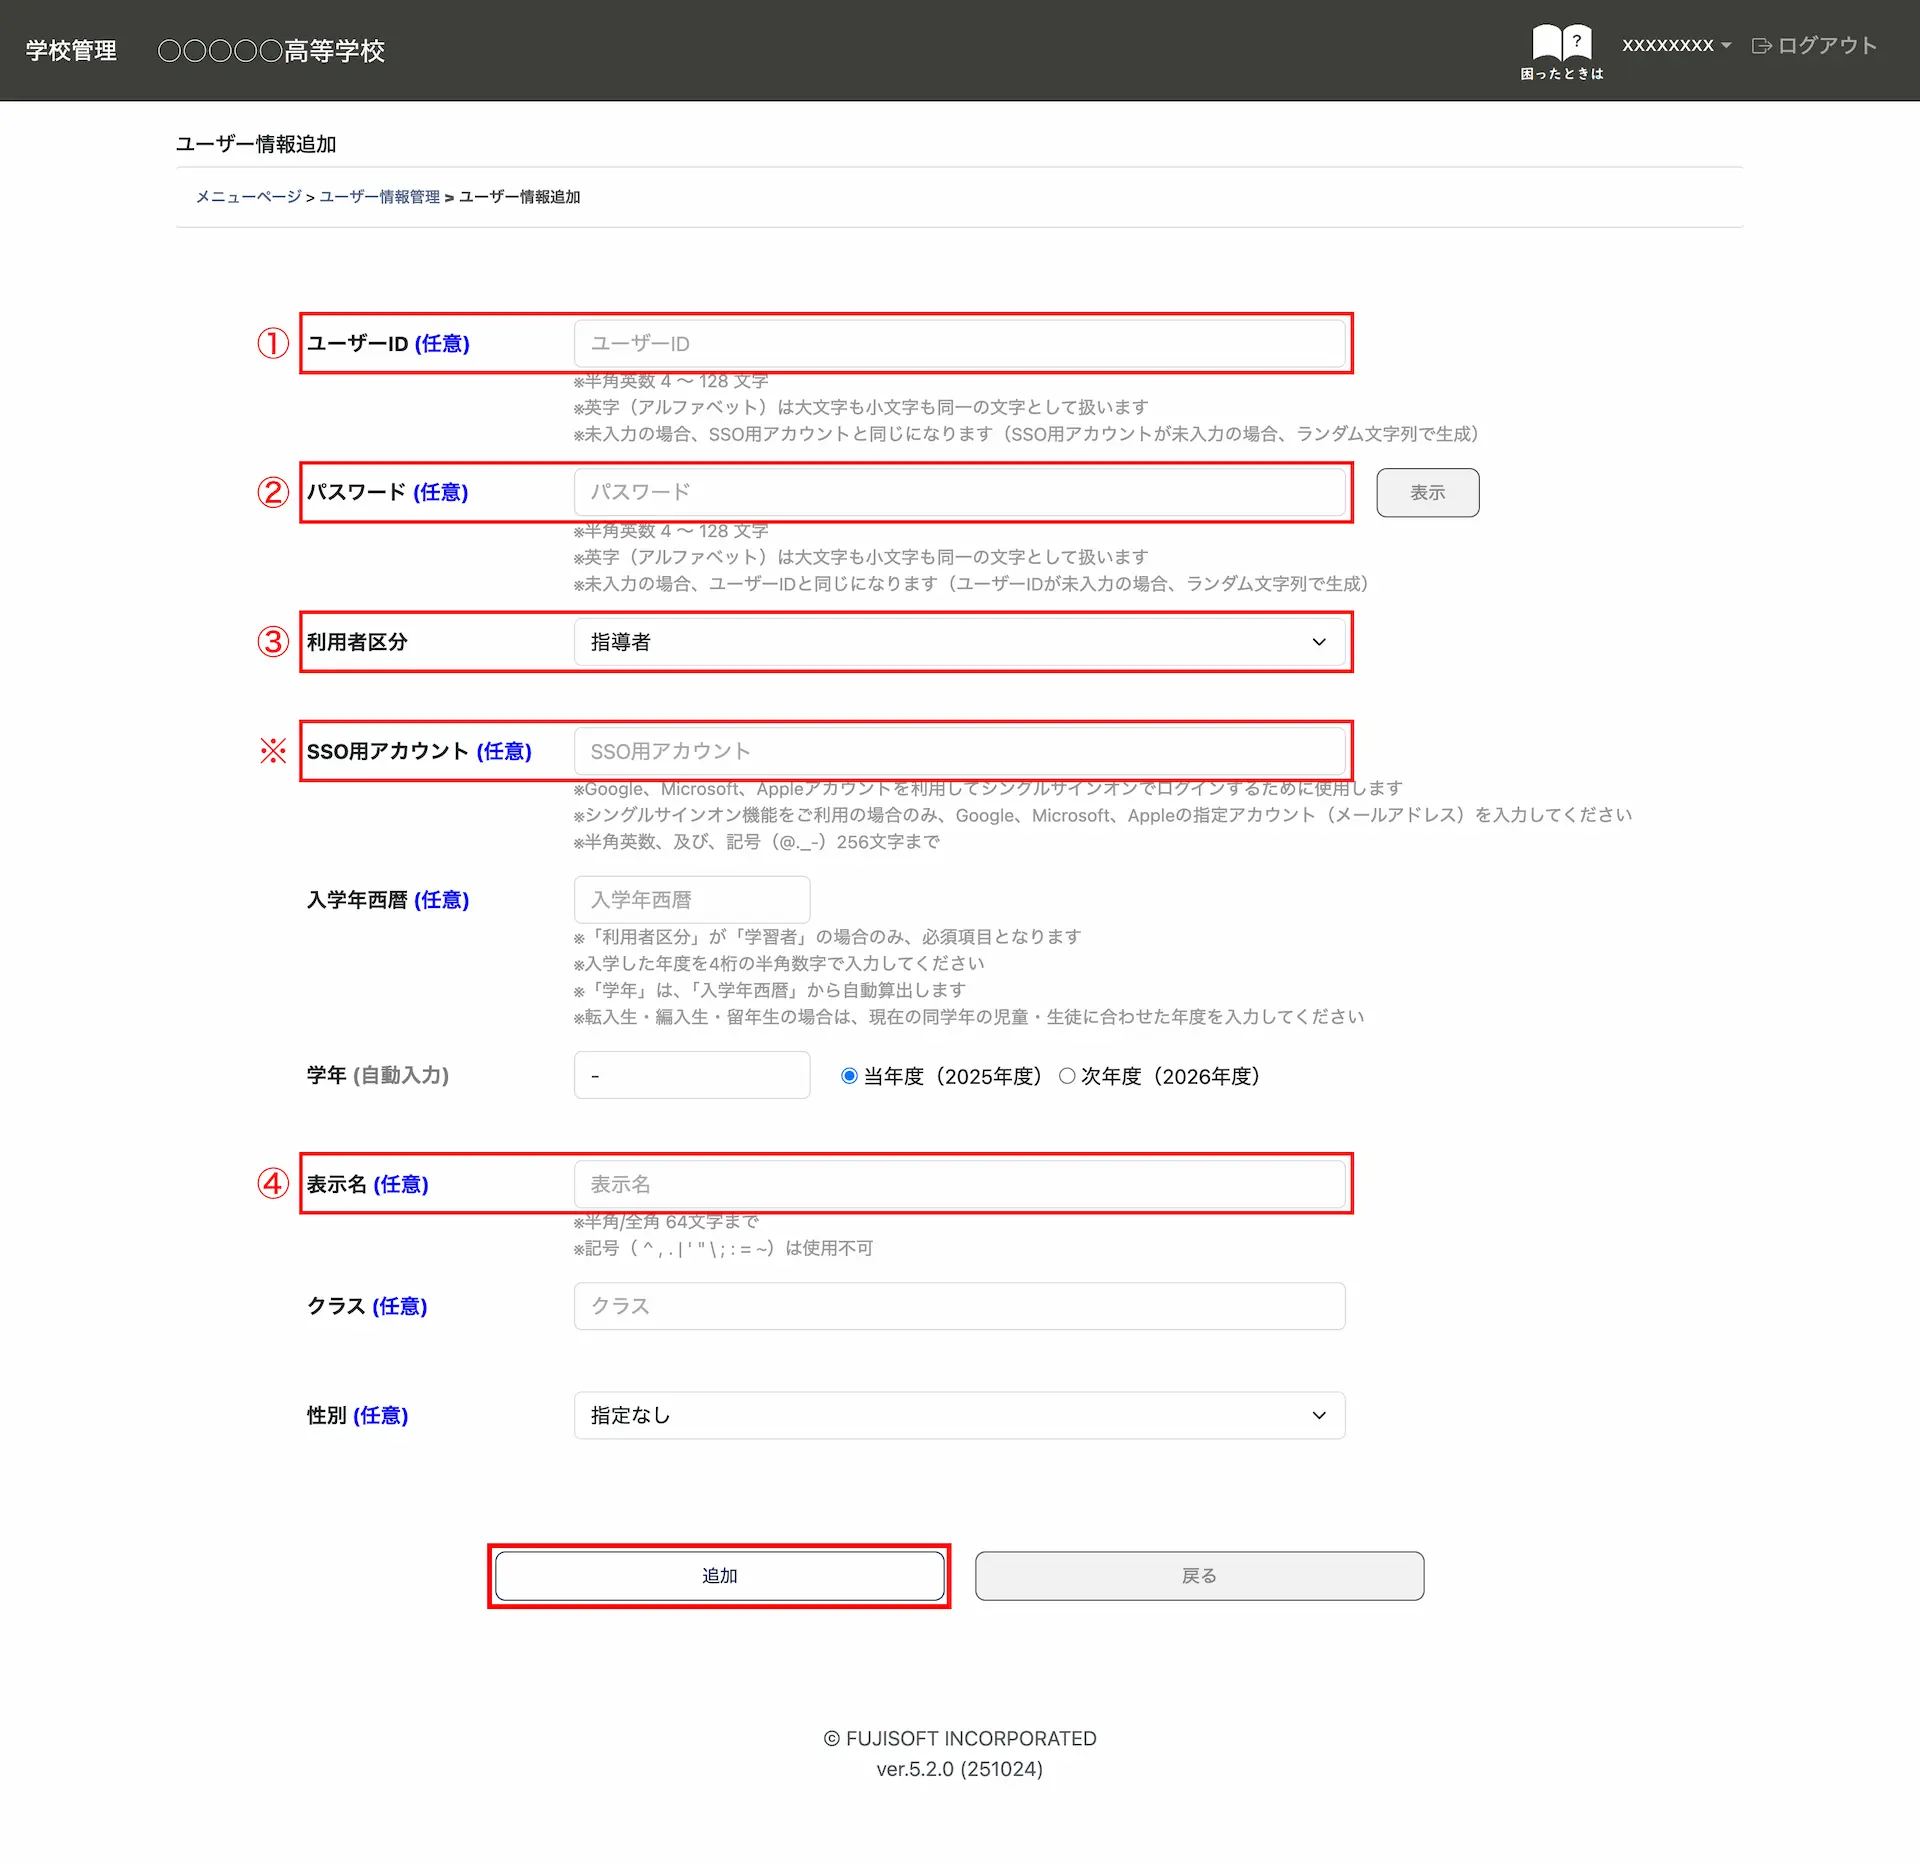
Task: Click the 学校管理 header title
Action: pyautogui.click(x=71, y=51)
